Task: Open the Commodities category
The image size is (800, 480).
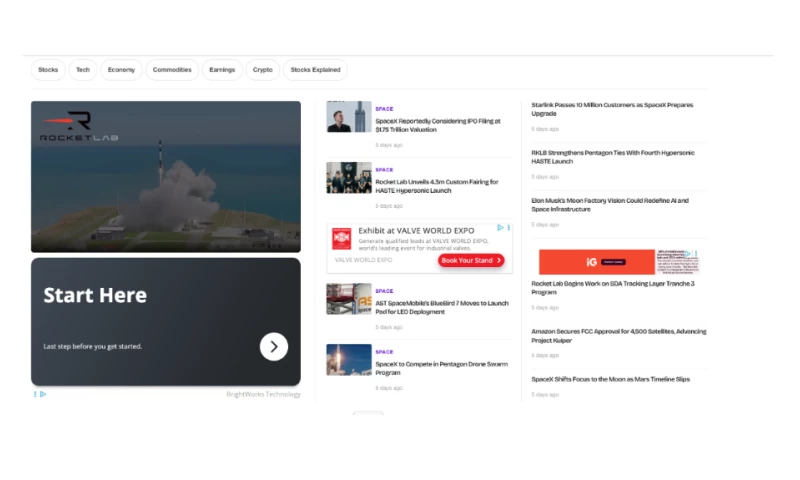Action: click(172, 70)
